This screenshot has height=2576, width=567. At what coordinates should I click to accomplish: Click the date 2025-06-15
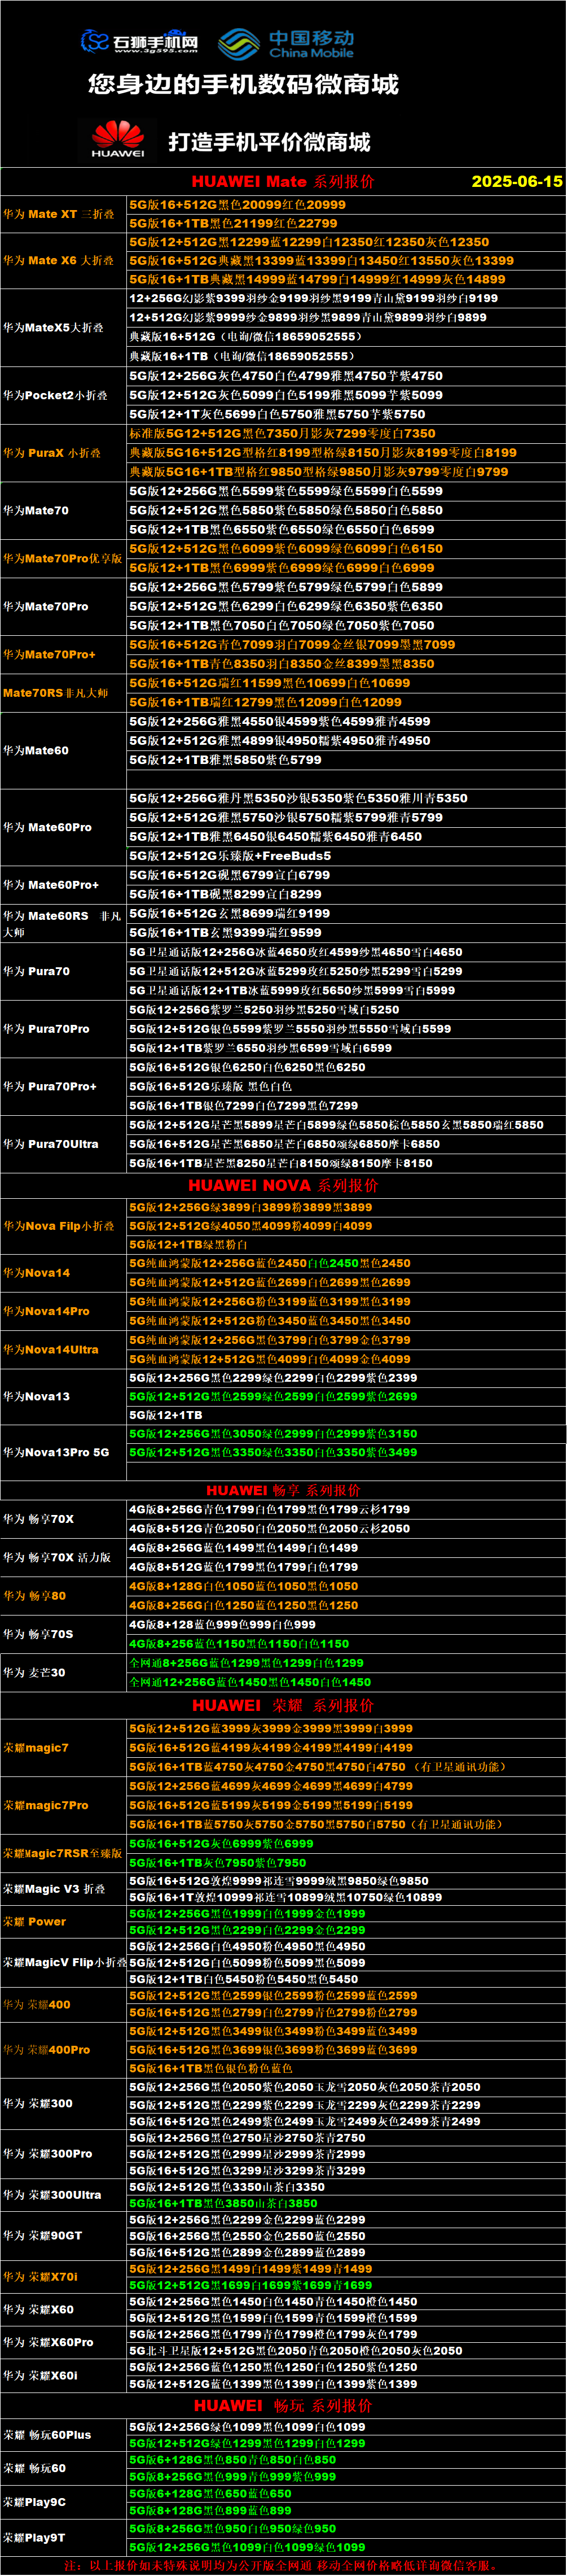(x=517, y=181)
